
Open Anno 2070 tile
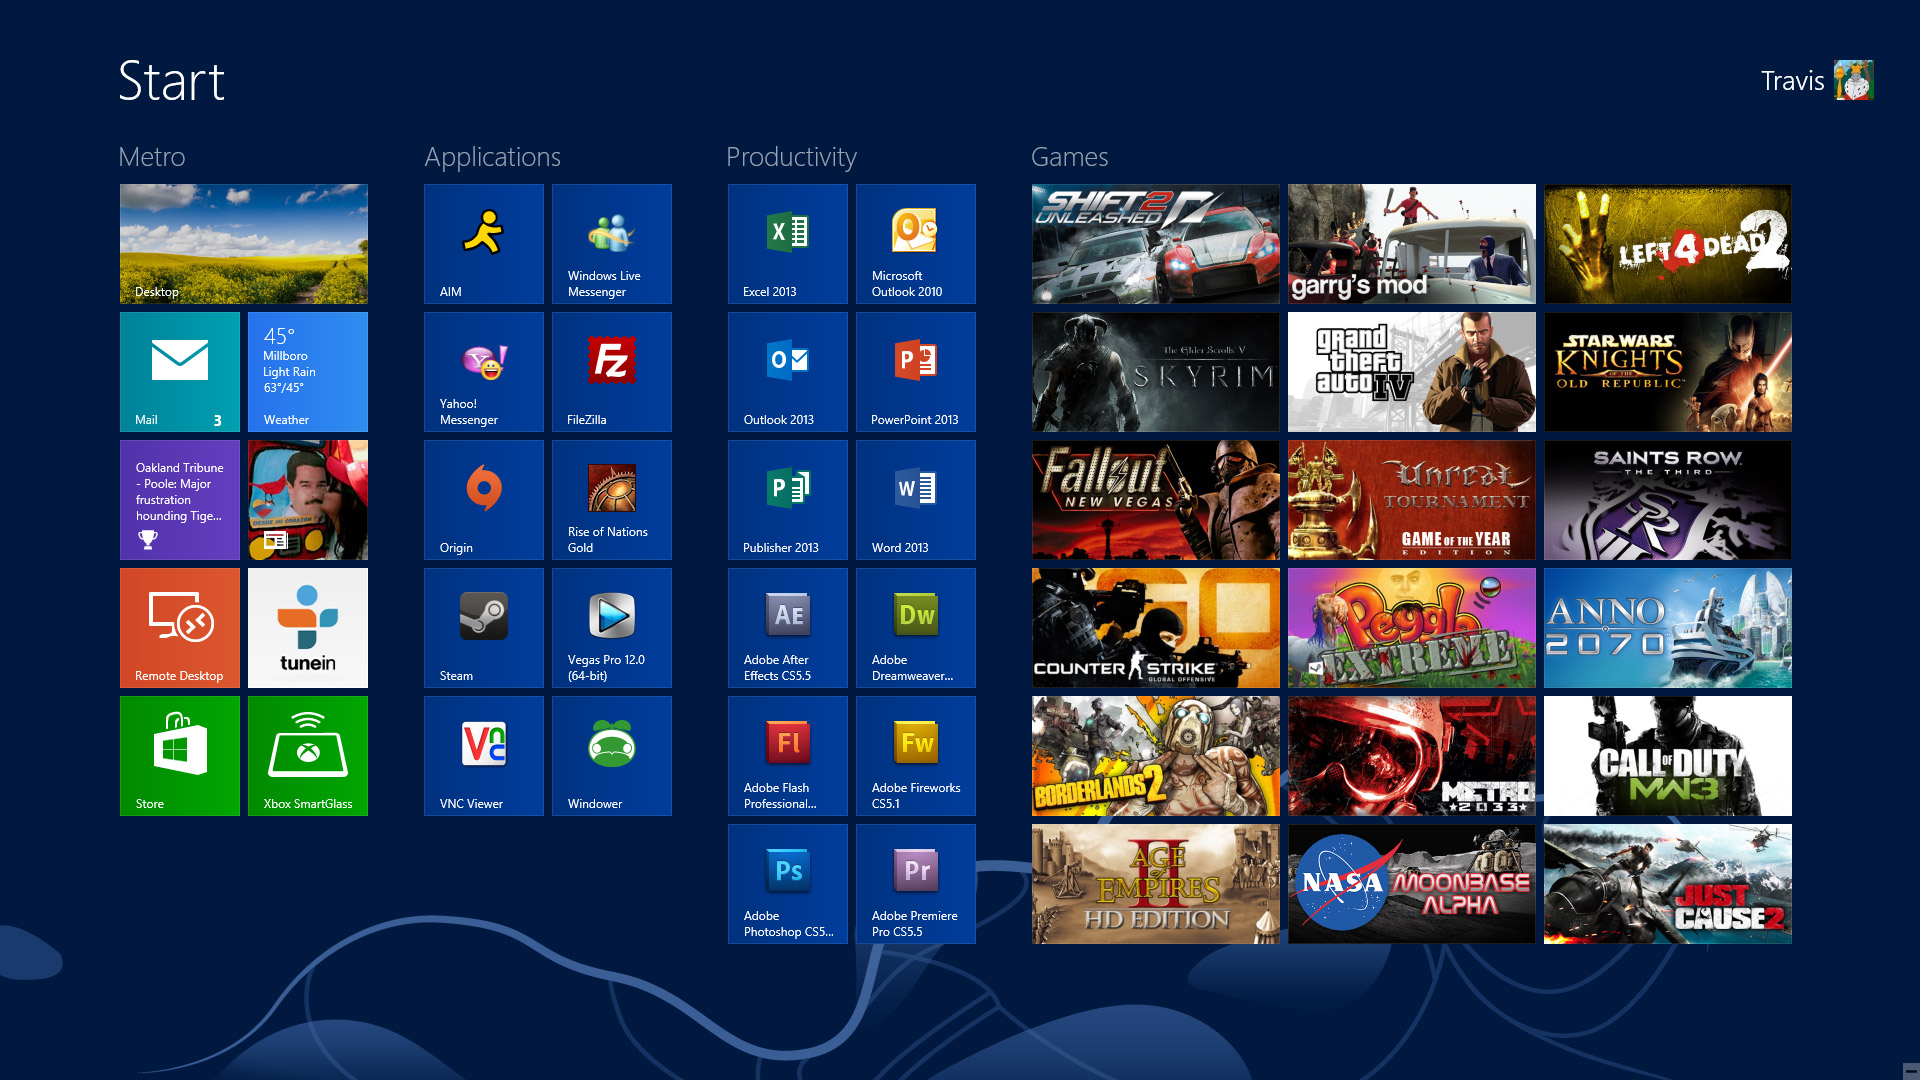pyautogui.click(x=1668, y=628)
